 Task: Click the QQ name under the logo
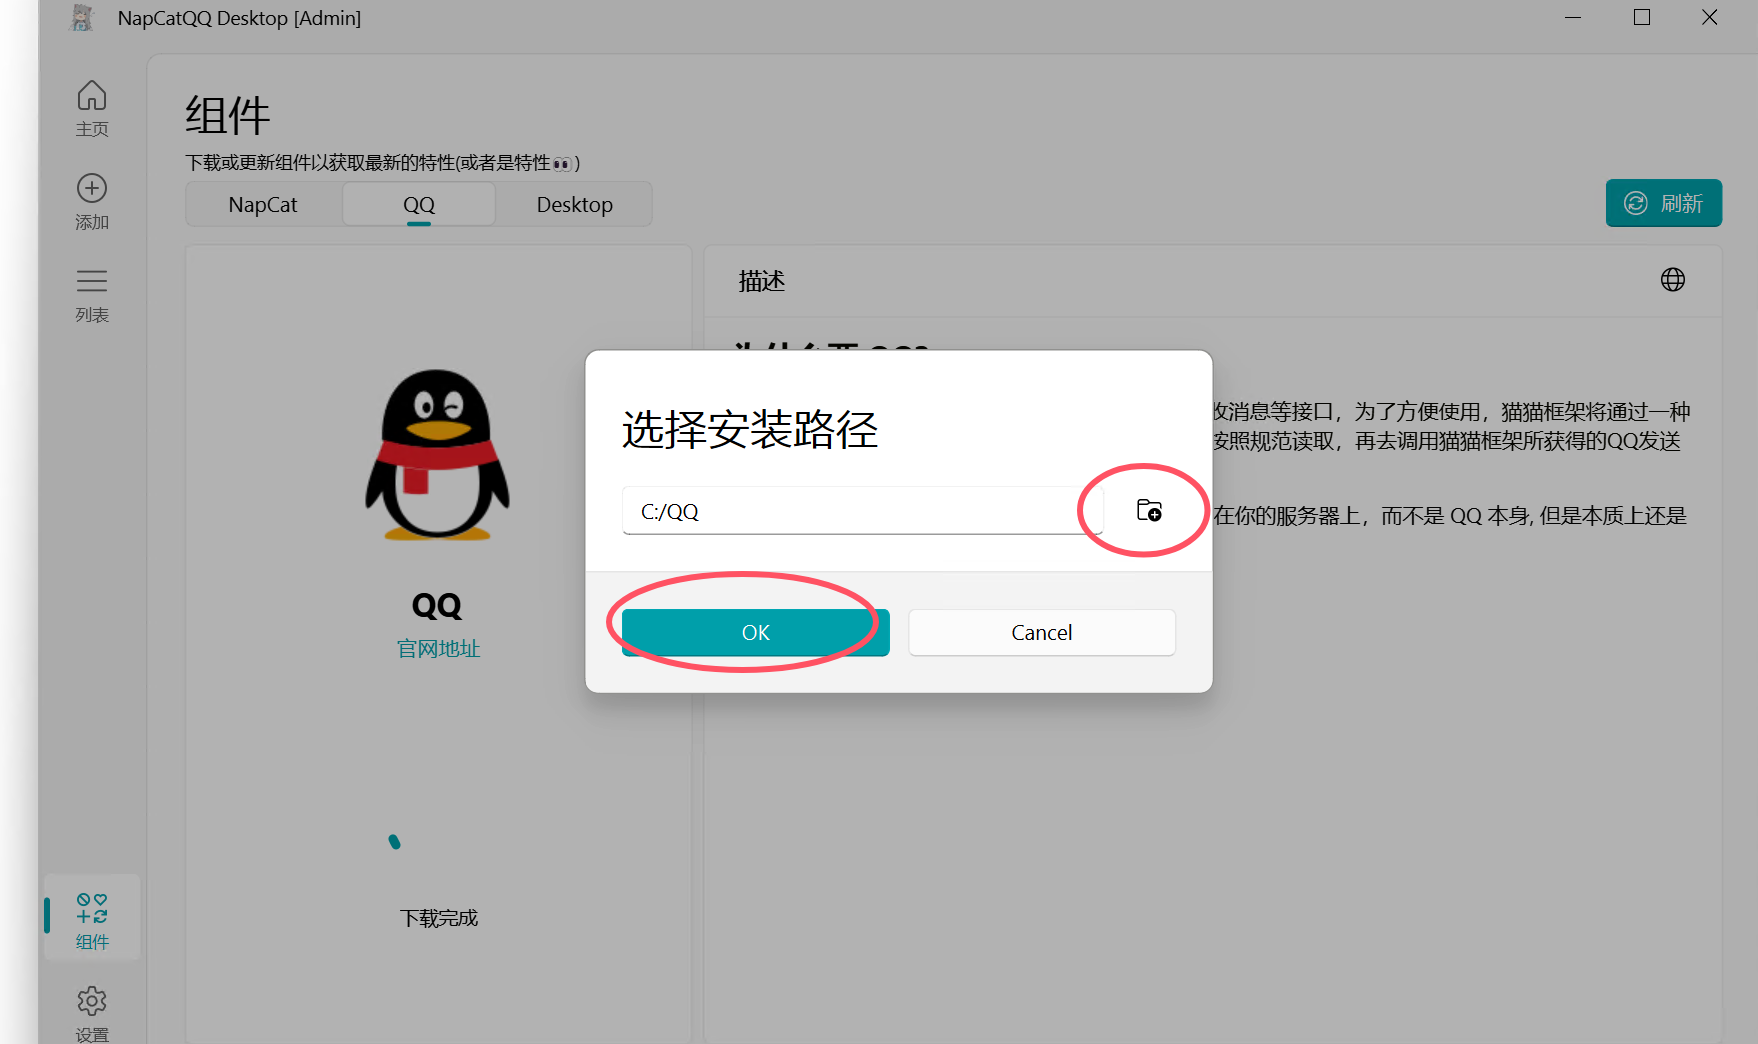pos(437,605)
